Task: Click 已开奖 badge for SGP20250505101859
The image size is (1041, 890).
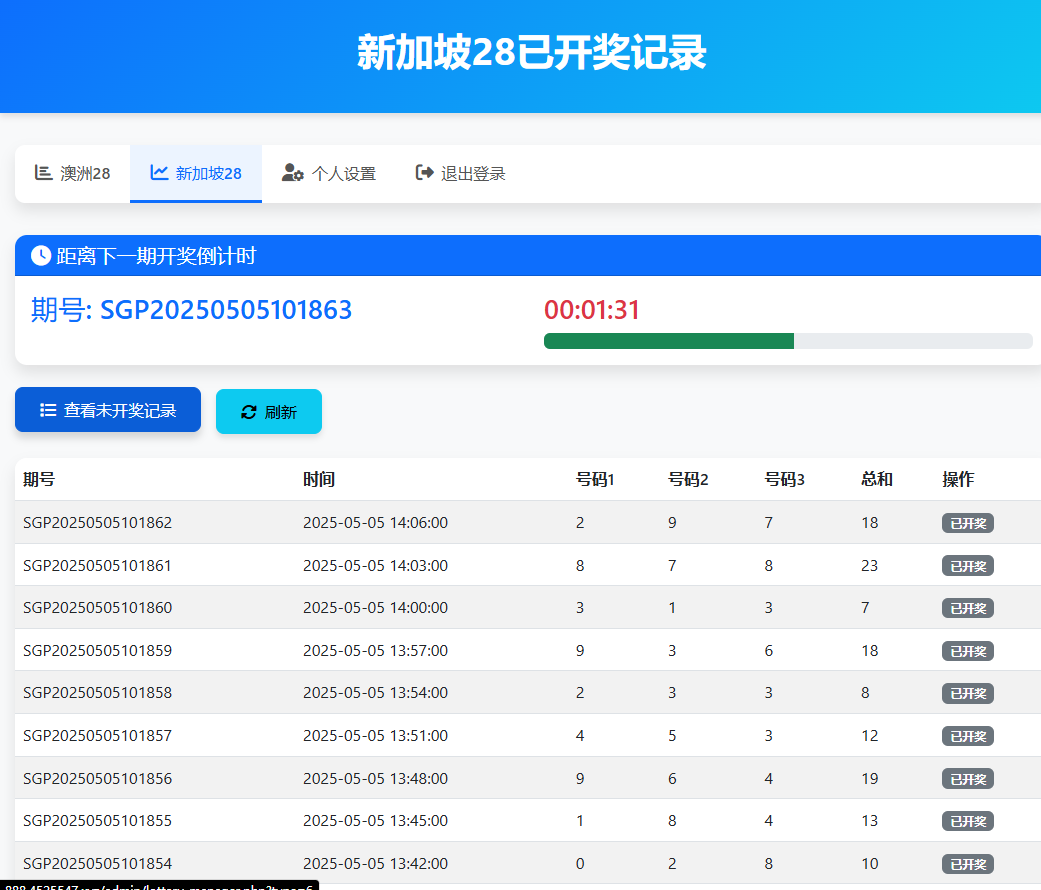Action: [967, 651]
